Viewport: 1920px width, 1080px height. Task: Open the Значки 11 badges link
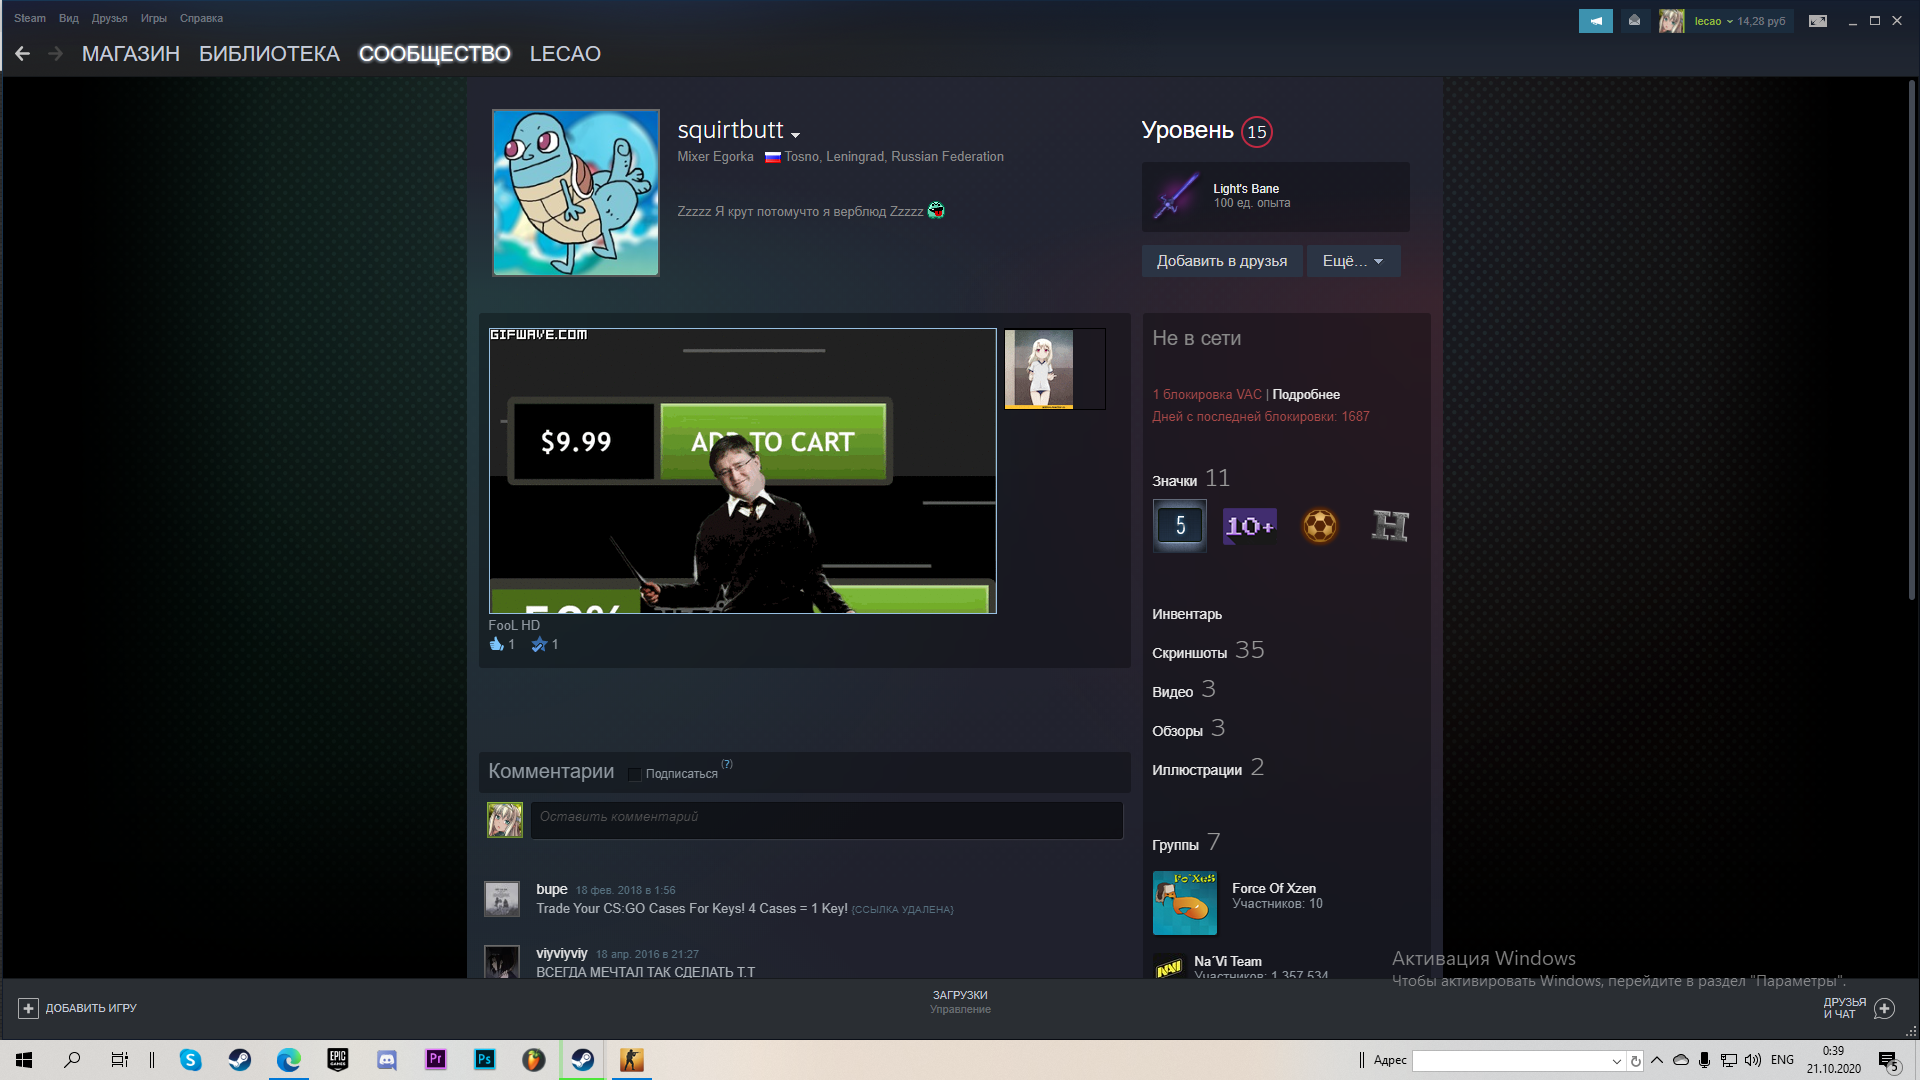(x=1191, y=479)
